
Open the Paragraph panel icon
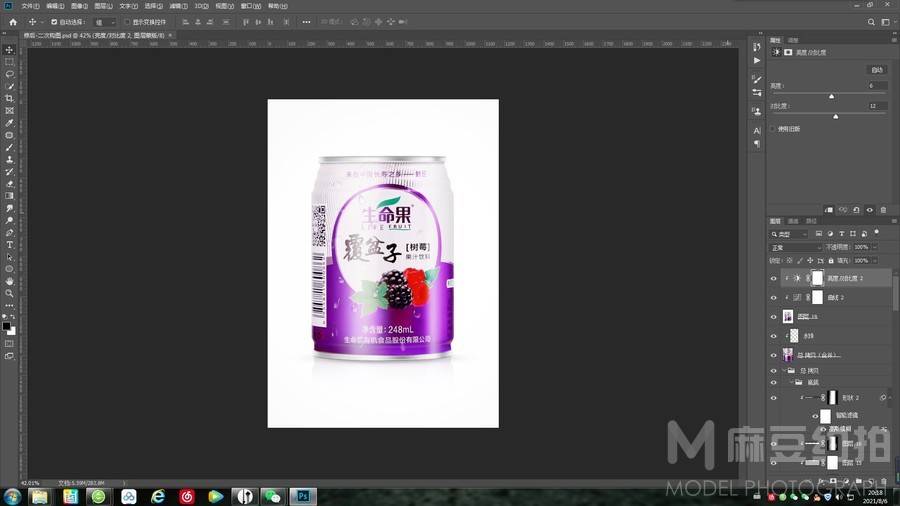pos(757,144)
